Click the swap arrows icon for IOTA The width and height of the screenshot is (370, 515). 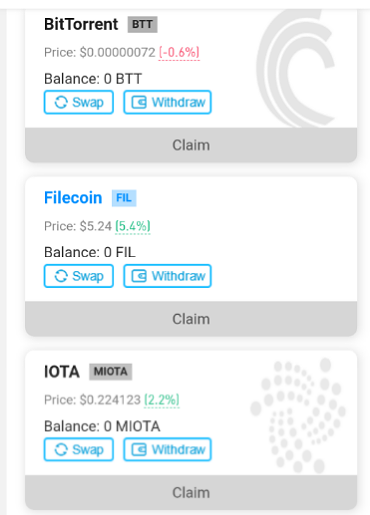pos(61,450)
